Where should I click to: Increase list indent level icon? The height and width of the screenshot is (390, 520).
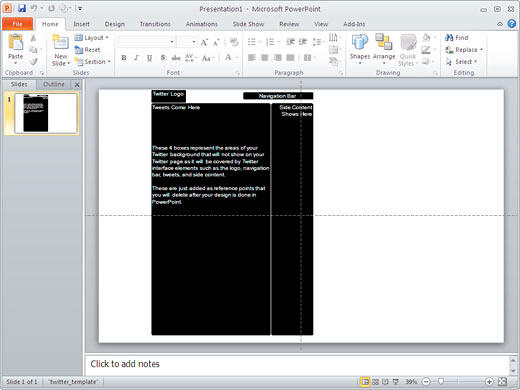pyautogui.click(x=303, y=42)
